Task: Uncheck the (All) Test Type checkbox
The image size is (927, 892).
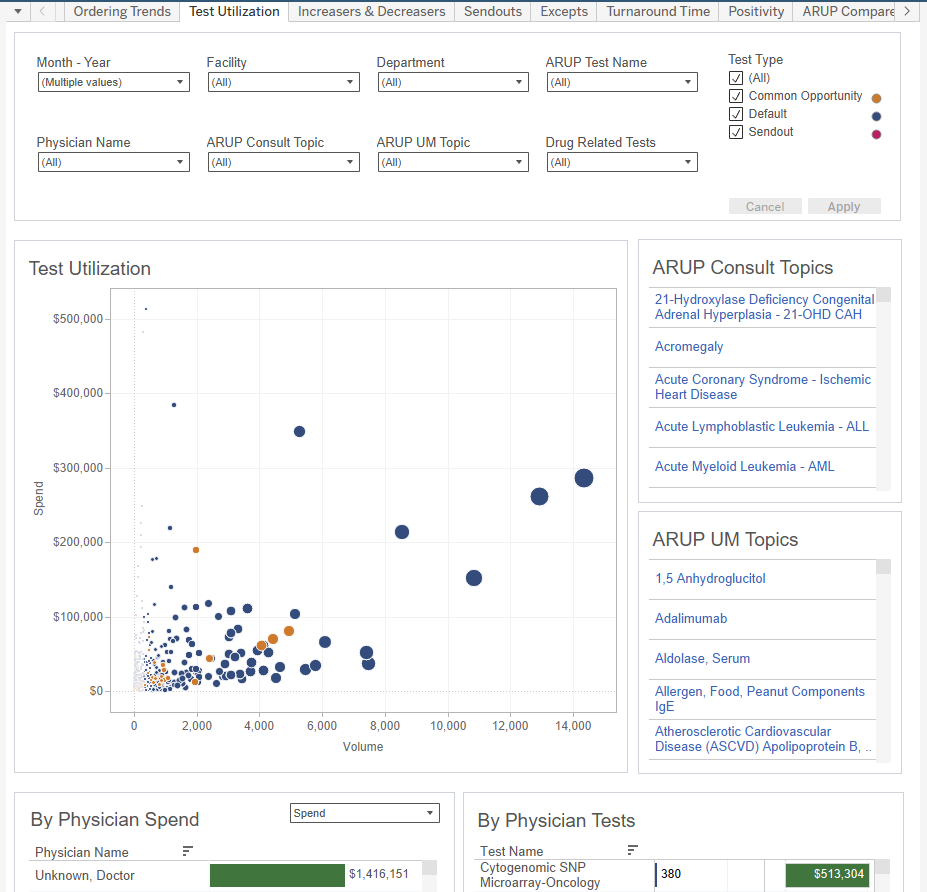Action: pyautogui.click(x=736, y=77)
